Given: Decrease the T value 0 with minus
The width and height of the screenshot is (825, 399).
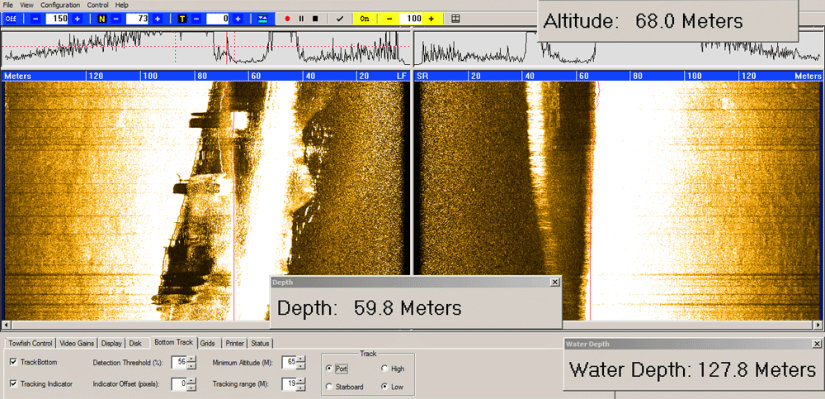Looking at the screenshot, I should [196, 18].
